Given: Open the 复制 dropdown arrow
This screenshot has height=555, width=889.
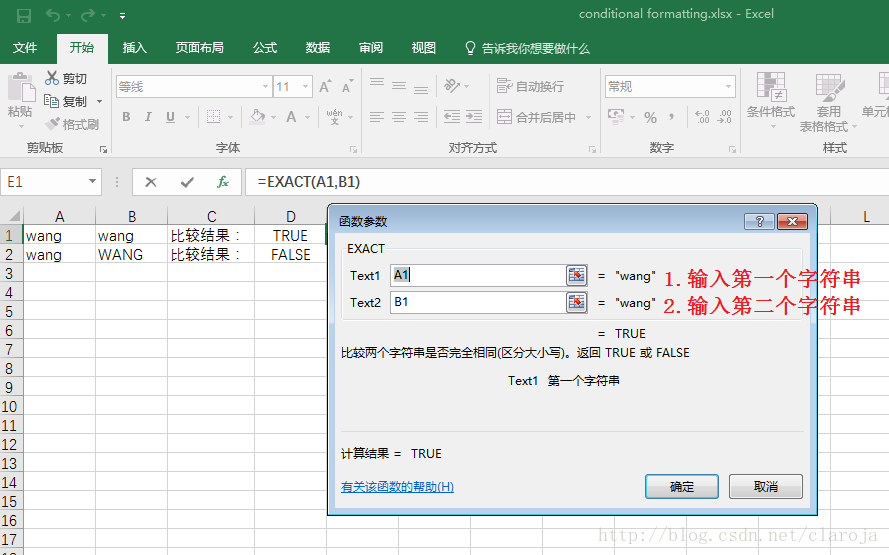Looking at the screenshot, I should click(x=100, y=101).
